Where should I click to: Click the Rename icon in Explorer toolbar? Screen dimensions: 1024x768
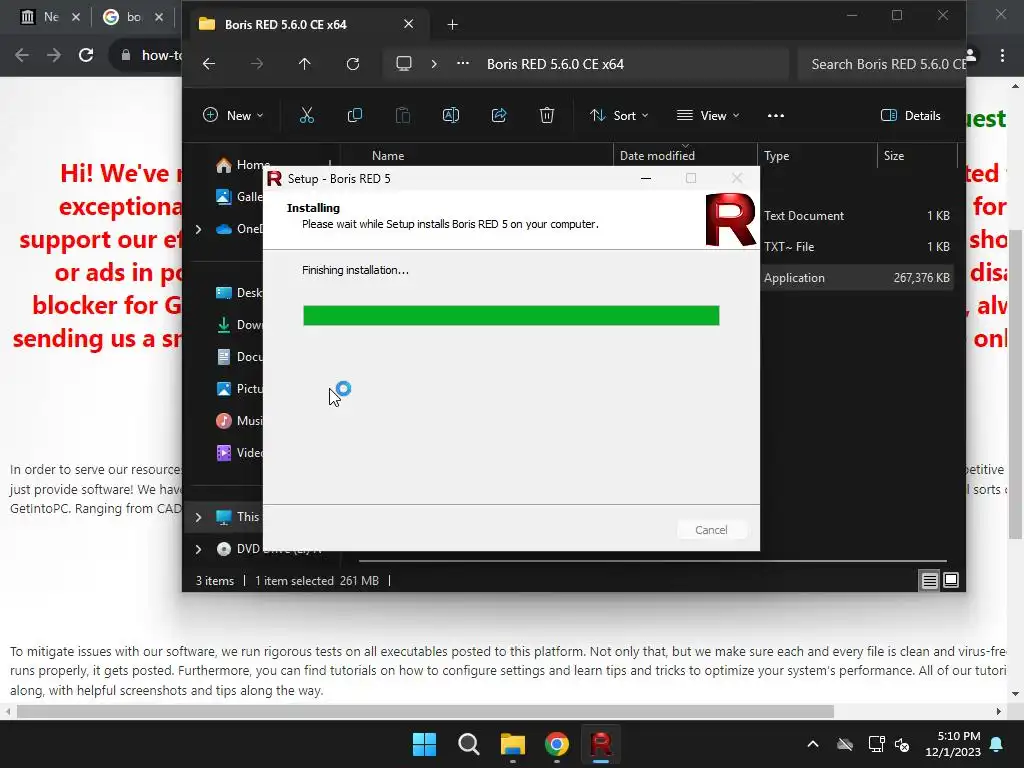pos(451,116)
